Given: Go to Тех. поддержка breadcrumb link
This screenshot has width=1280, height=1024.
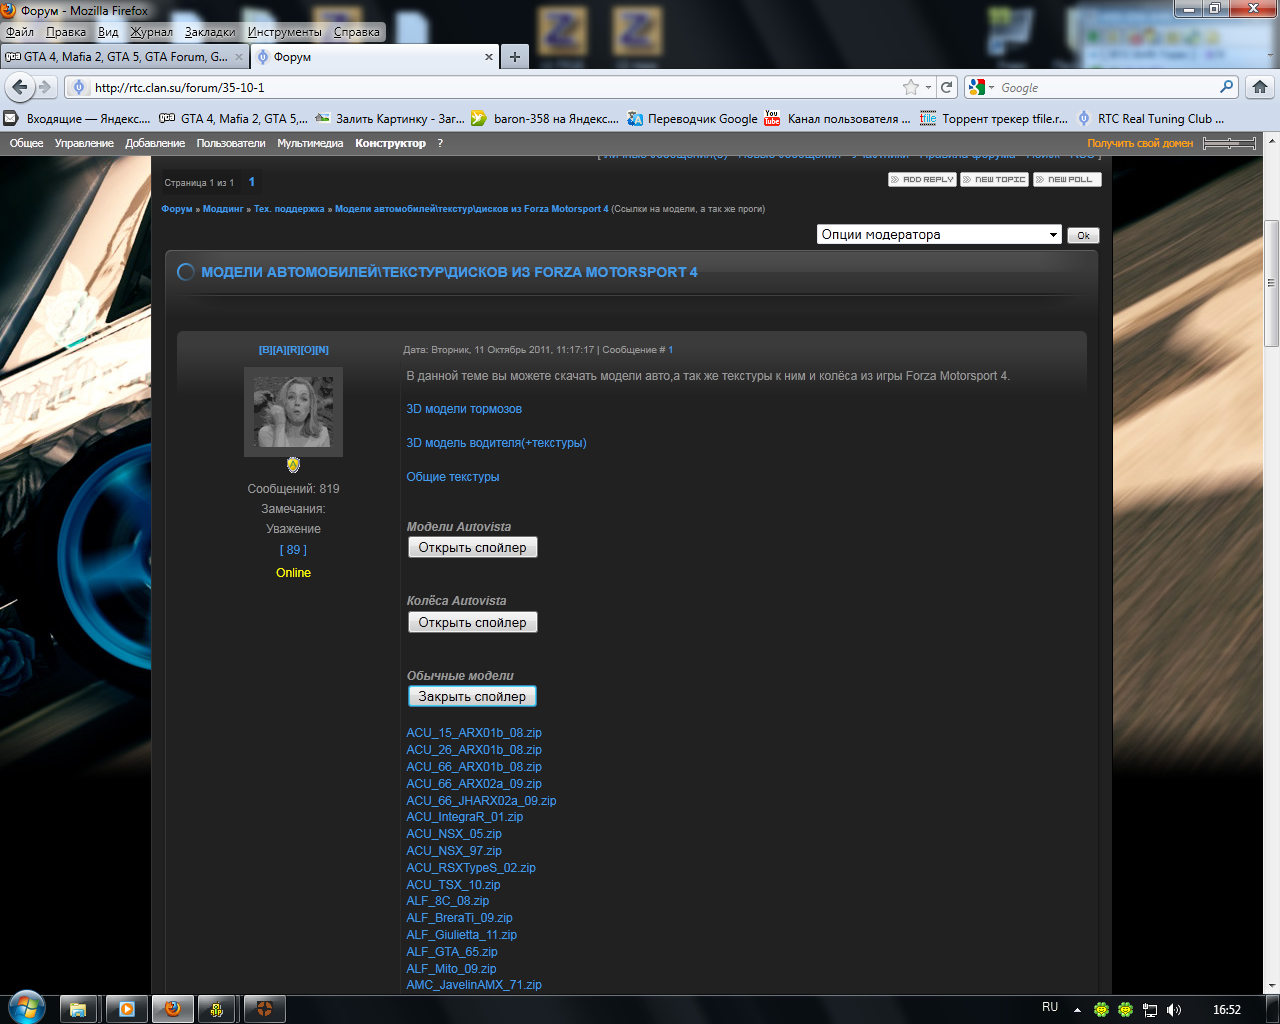Looking at the screenshot, I should click(x=289, y=209).
